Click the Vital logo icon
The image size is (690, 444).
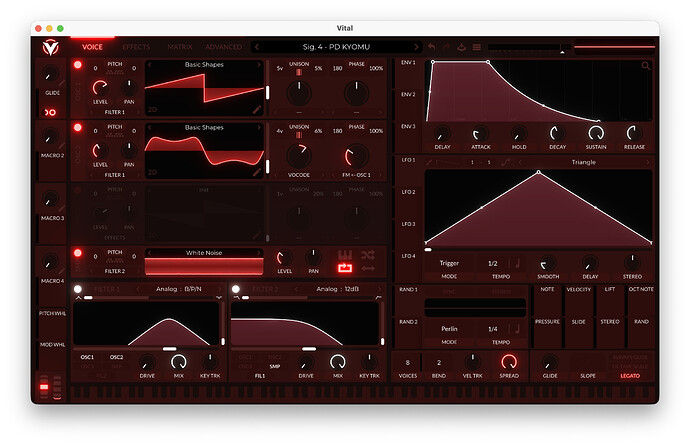[50, 47]
